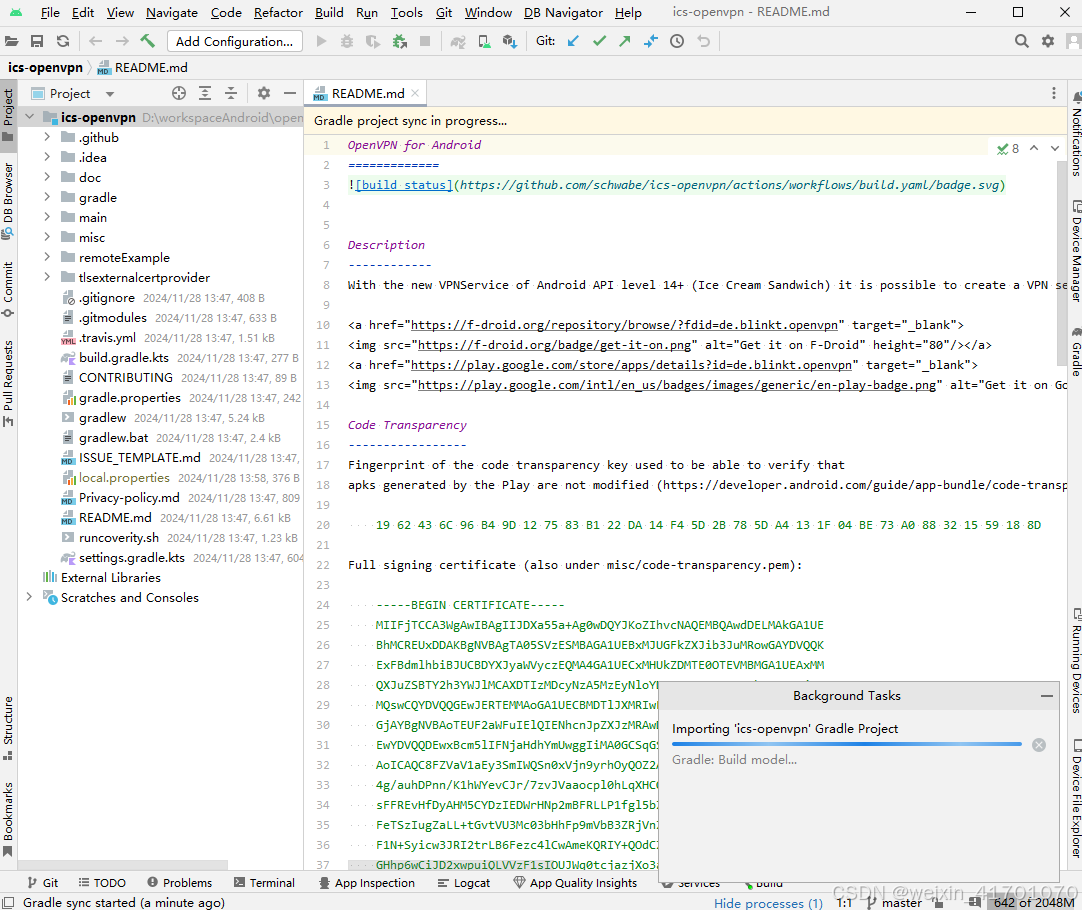The width and height of the screenshot is (1082, 910).
Task: Expand Scratches and Consoles
Action: (x=29, y=597)
